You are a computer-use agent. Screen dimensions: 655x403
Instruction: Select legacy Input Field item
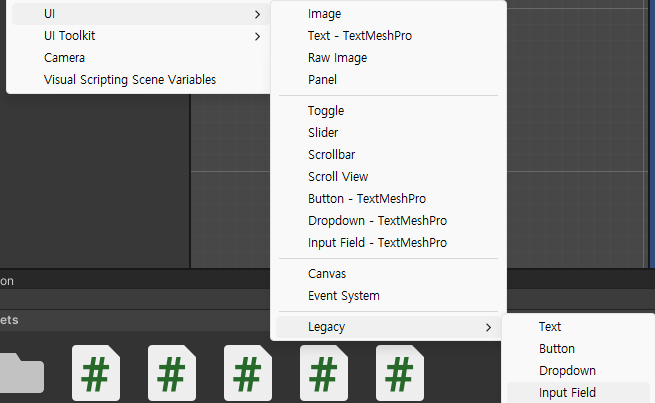pyautogui.click(x=579, y=393)
